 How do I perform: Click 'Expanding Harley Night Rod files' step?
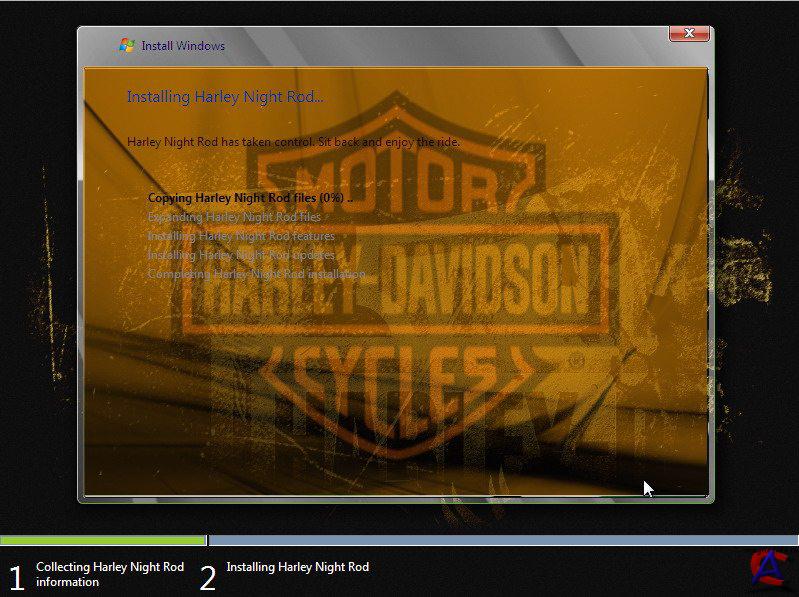click(234, 217)
